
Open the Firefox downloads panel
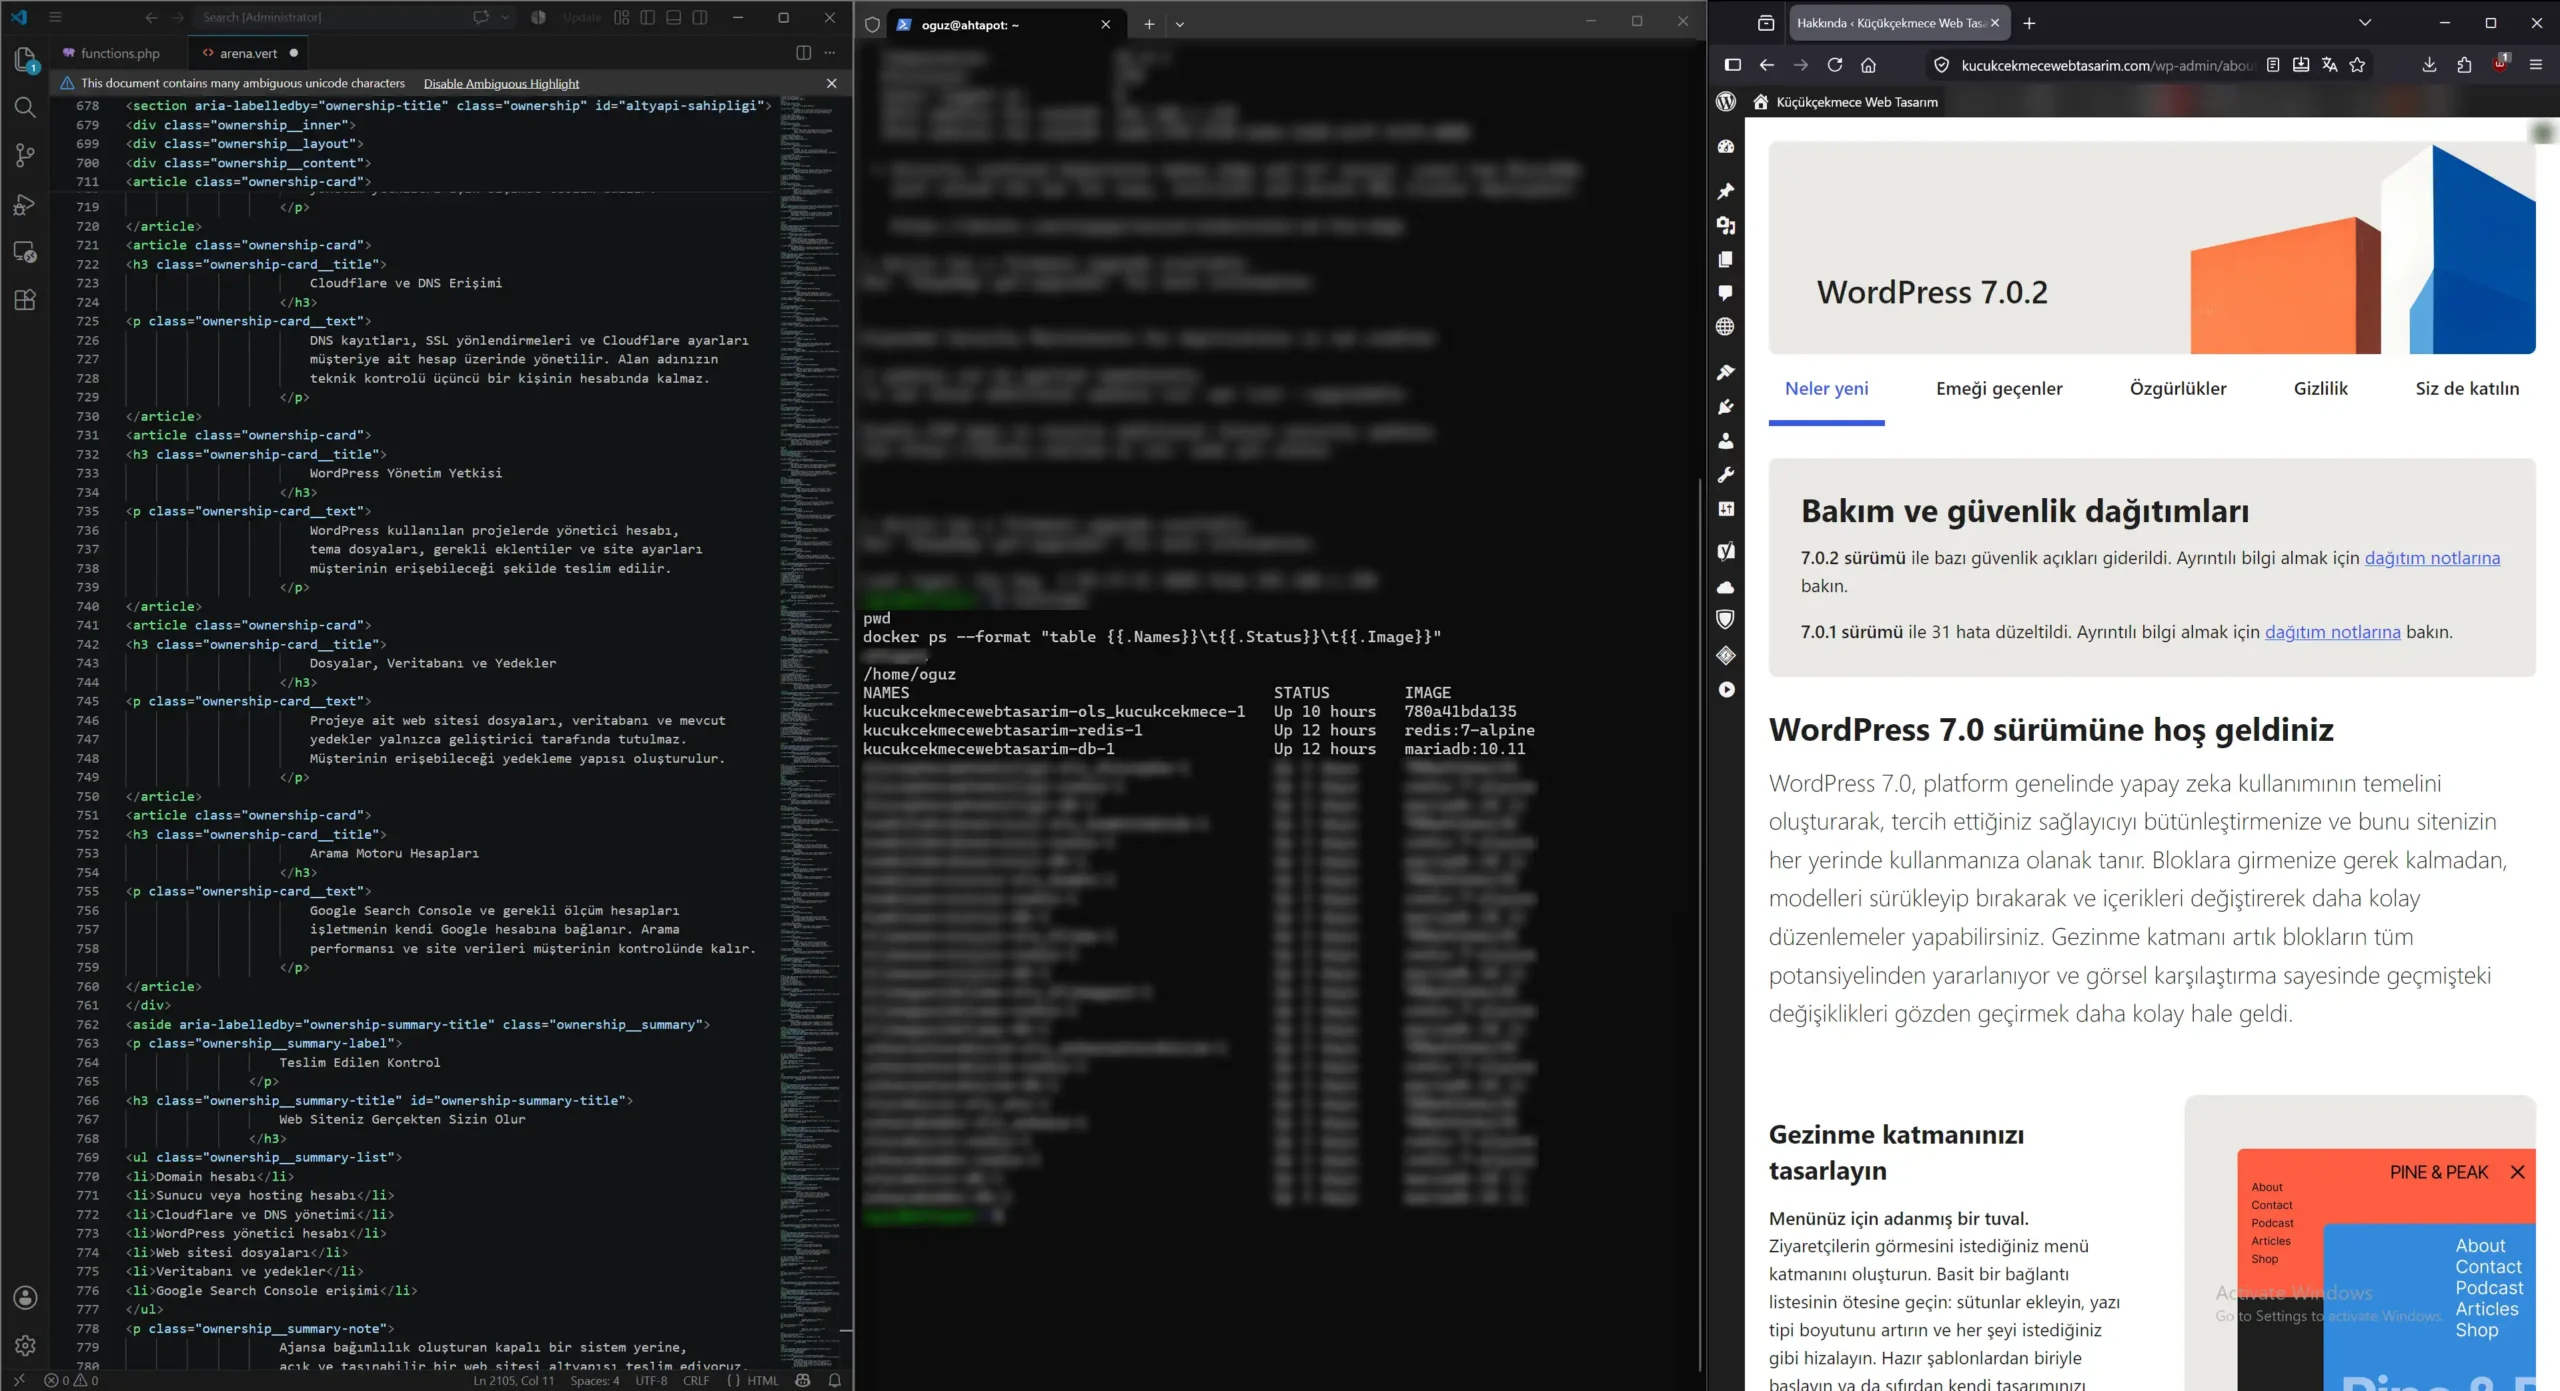2429,65
